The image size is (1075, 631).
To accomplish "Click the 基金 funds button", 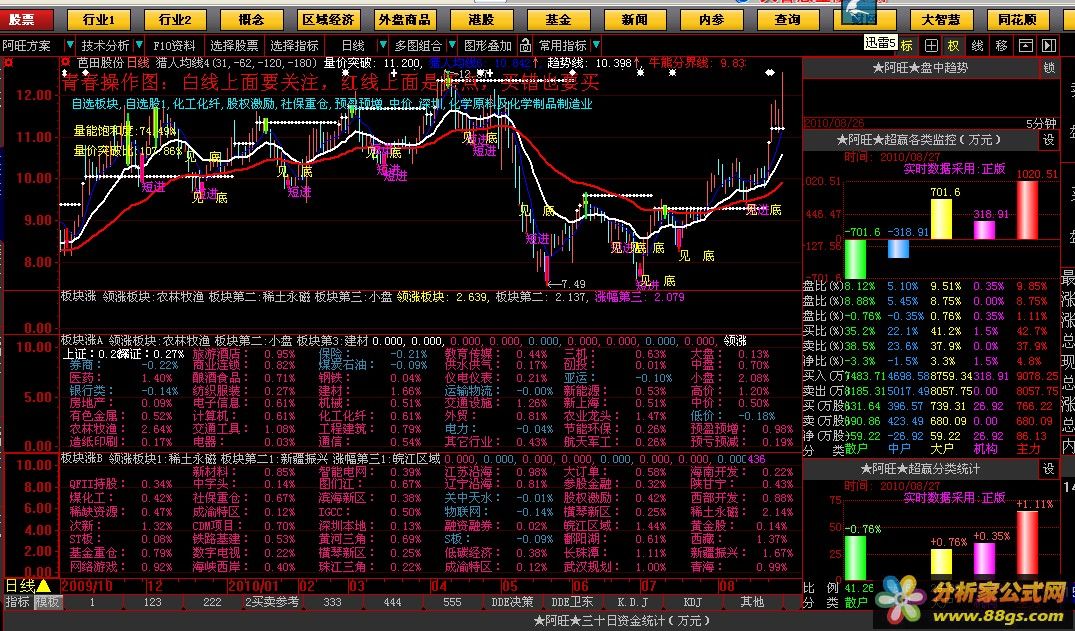I will pos(558,19).
